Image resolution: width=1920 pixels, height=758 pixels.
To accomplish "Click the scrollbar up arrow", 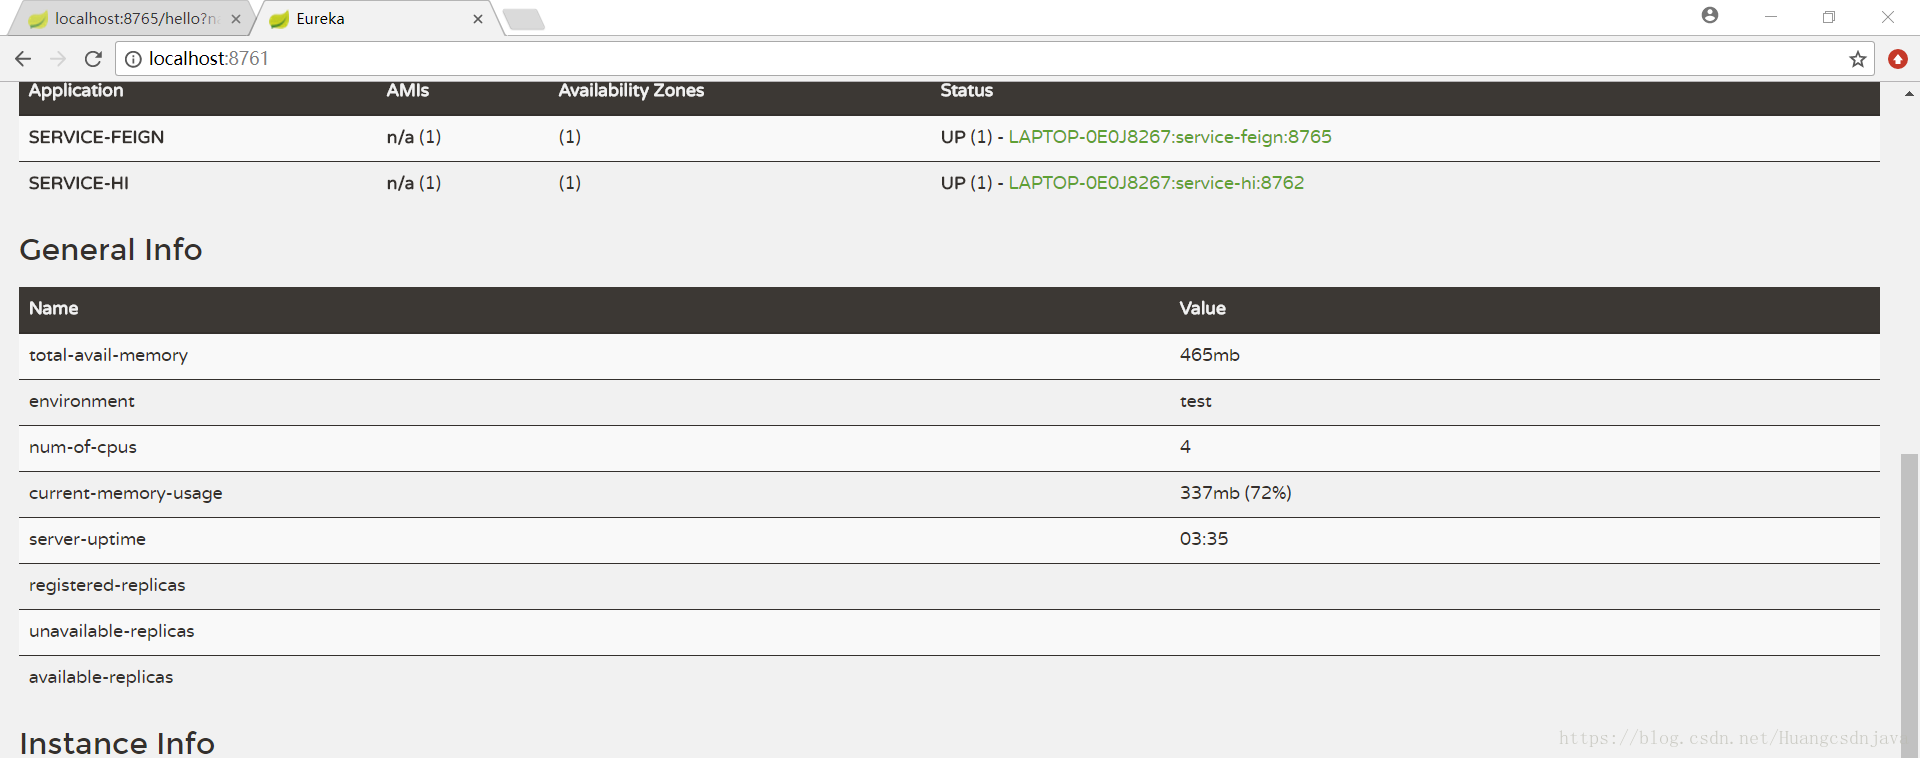I will 1909,94.
